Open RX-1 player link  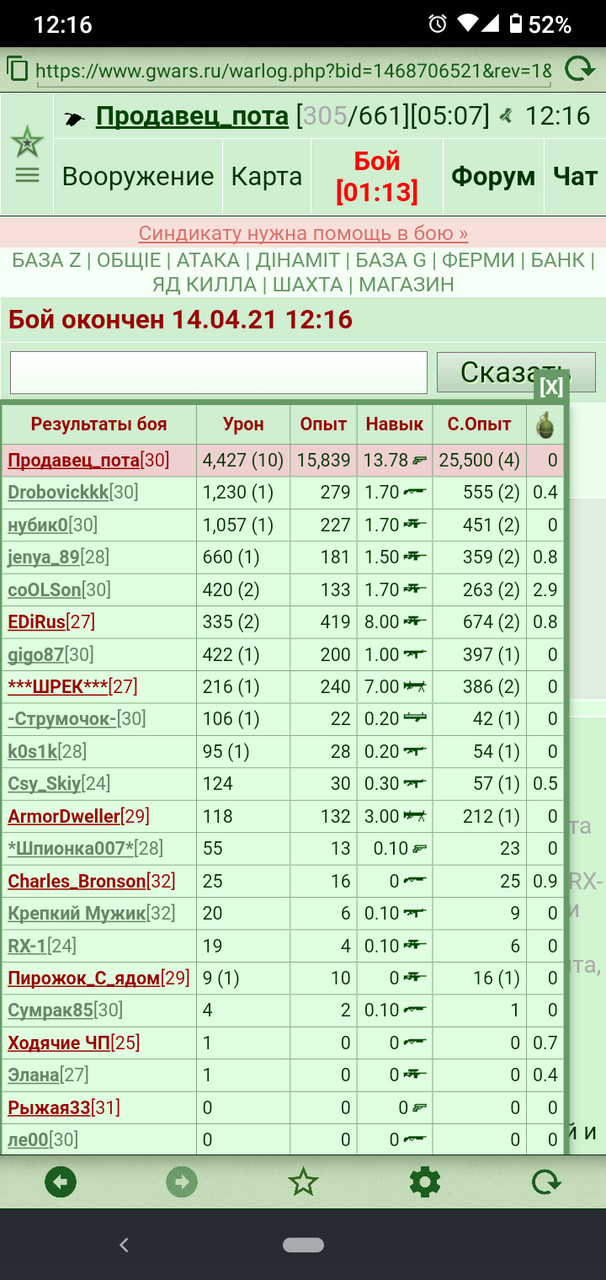pyautogui.click(x=28, y=946)
